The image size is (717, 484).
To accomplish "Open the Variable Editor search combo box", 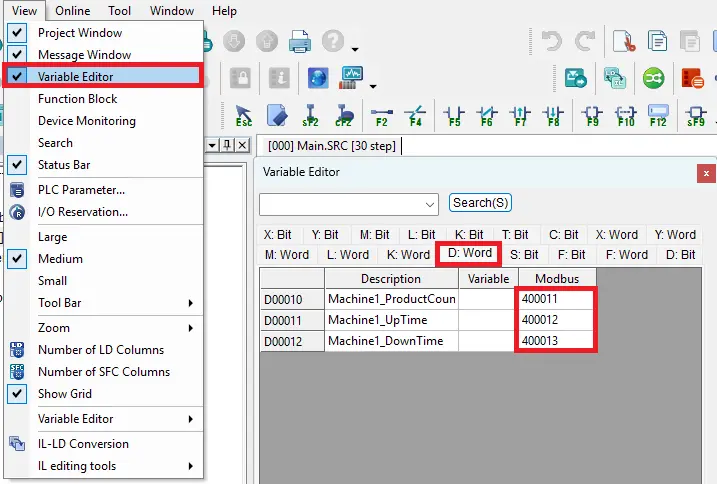I will pyautogui.click(x=348, y=204).
